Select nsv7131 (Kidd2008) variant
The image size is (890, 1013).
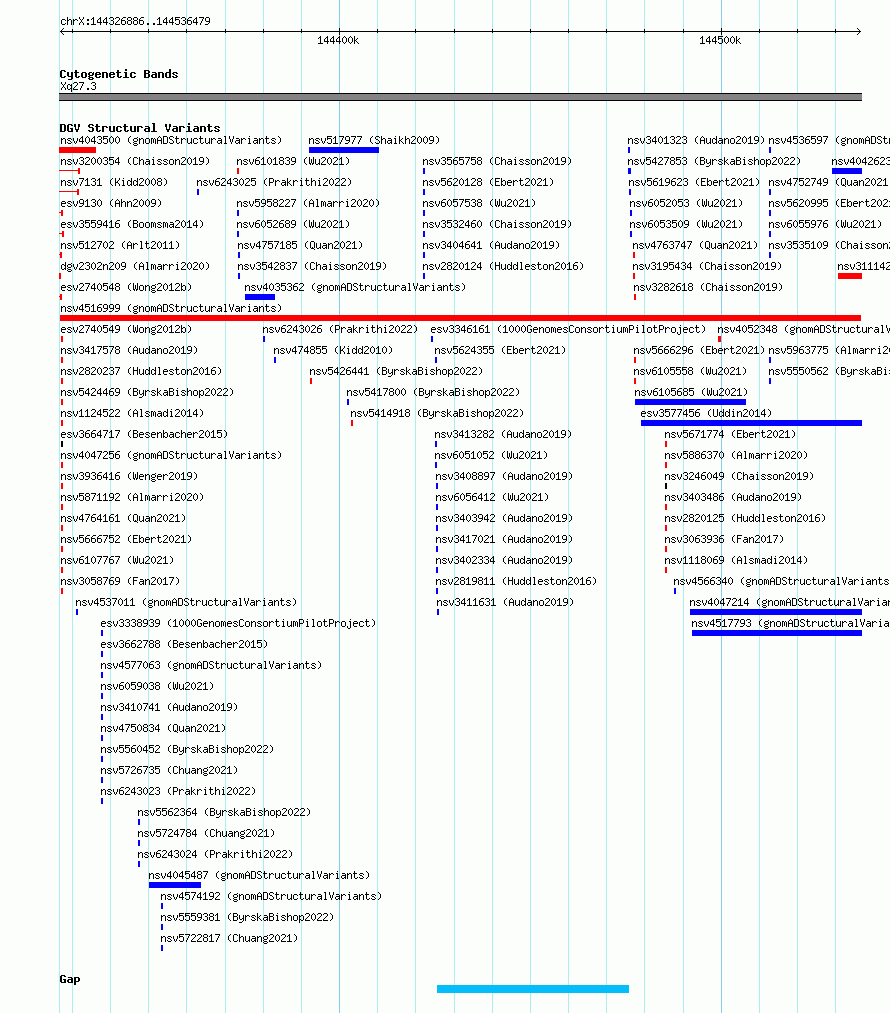click(114, 182)
